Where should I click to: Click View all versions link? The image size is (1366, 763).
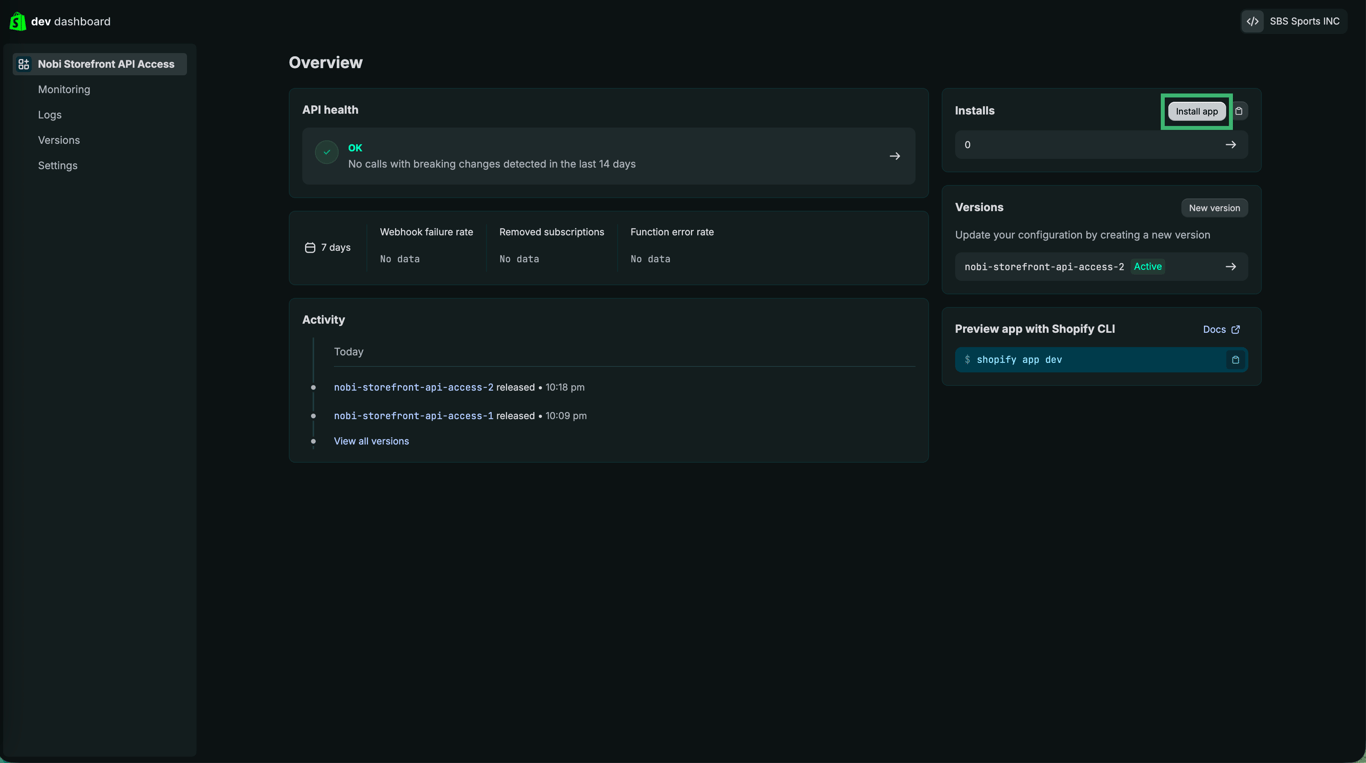pyautogui.click(x=371, y=441)
